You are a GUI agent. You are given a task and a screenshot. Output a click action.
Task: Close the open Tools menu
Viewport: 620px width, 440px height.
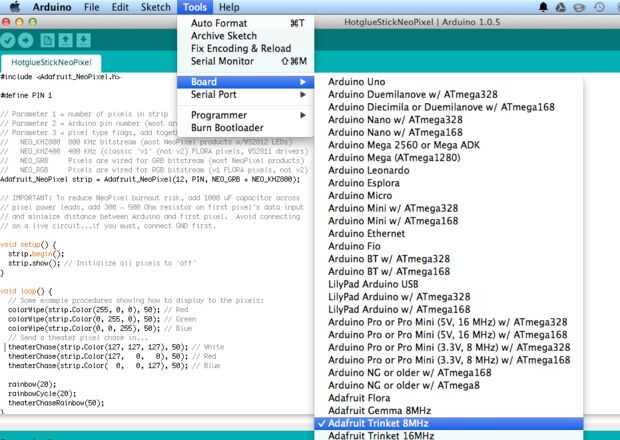[x=195, y=7]
